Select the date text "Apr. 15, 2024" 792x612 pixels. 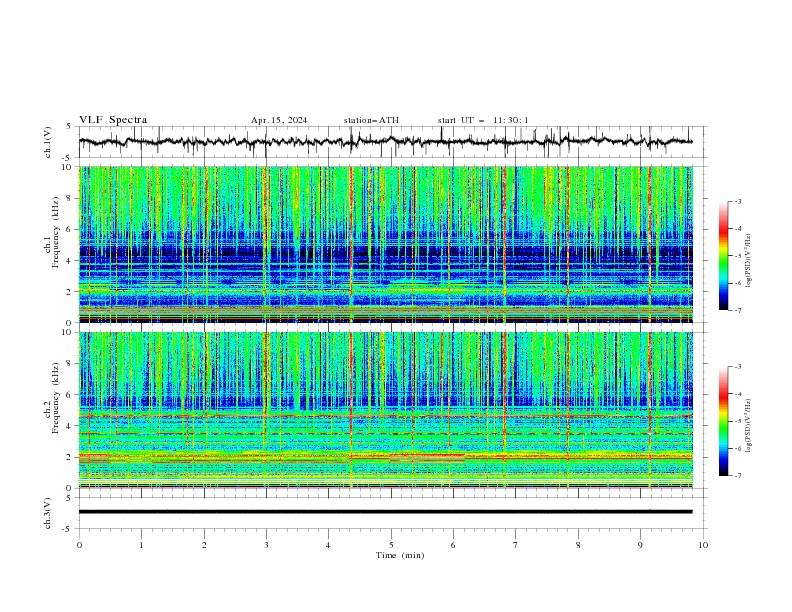279,120
